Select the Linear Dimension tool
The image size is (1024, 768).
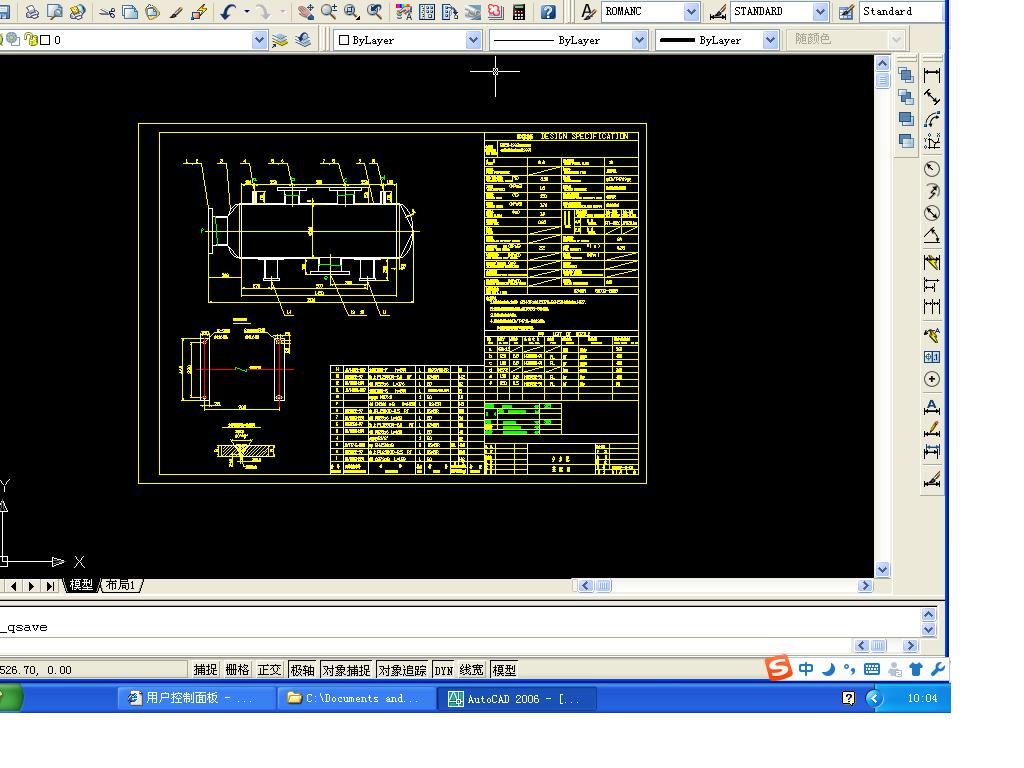point(932,75)
